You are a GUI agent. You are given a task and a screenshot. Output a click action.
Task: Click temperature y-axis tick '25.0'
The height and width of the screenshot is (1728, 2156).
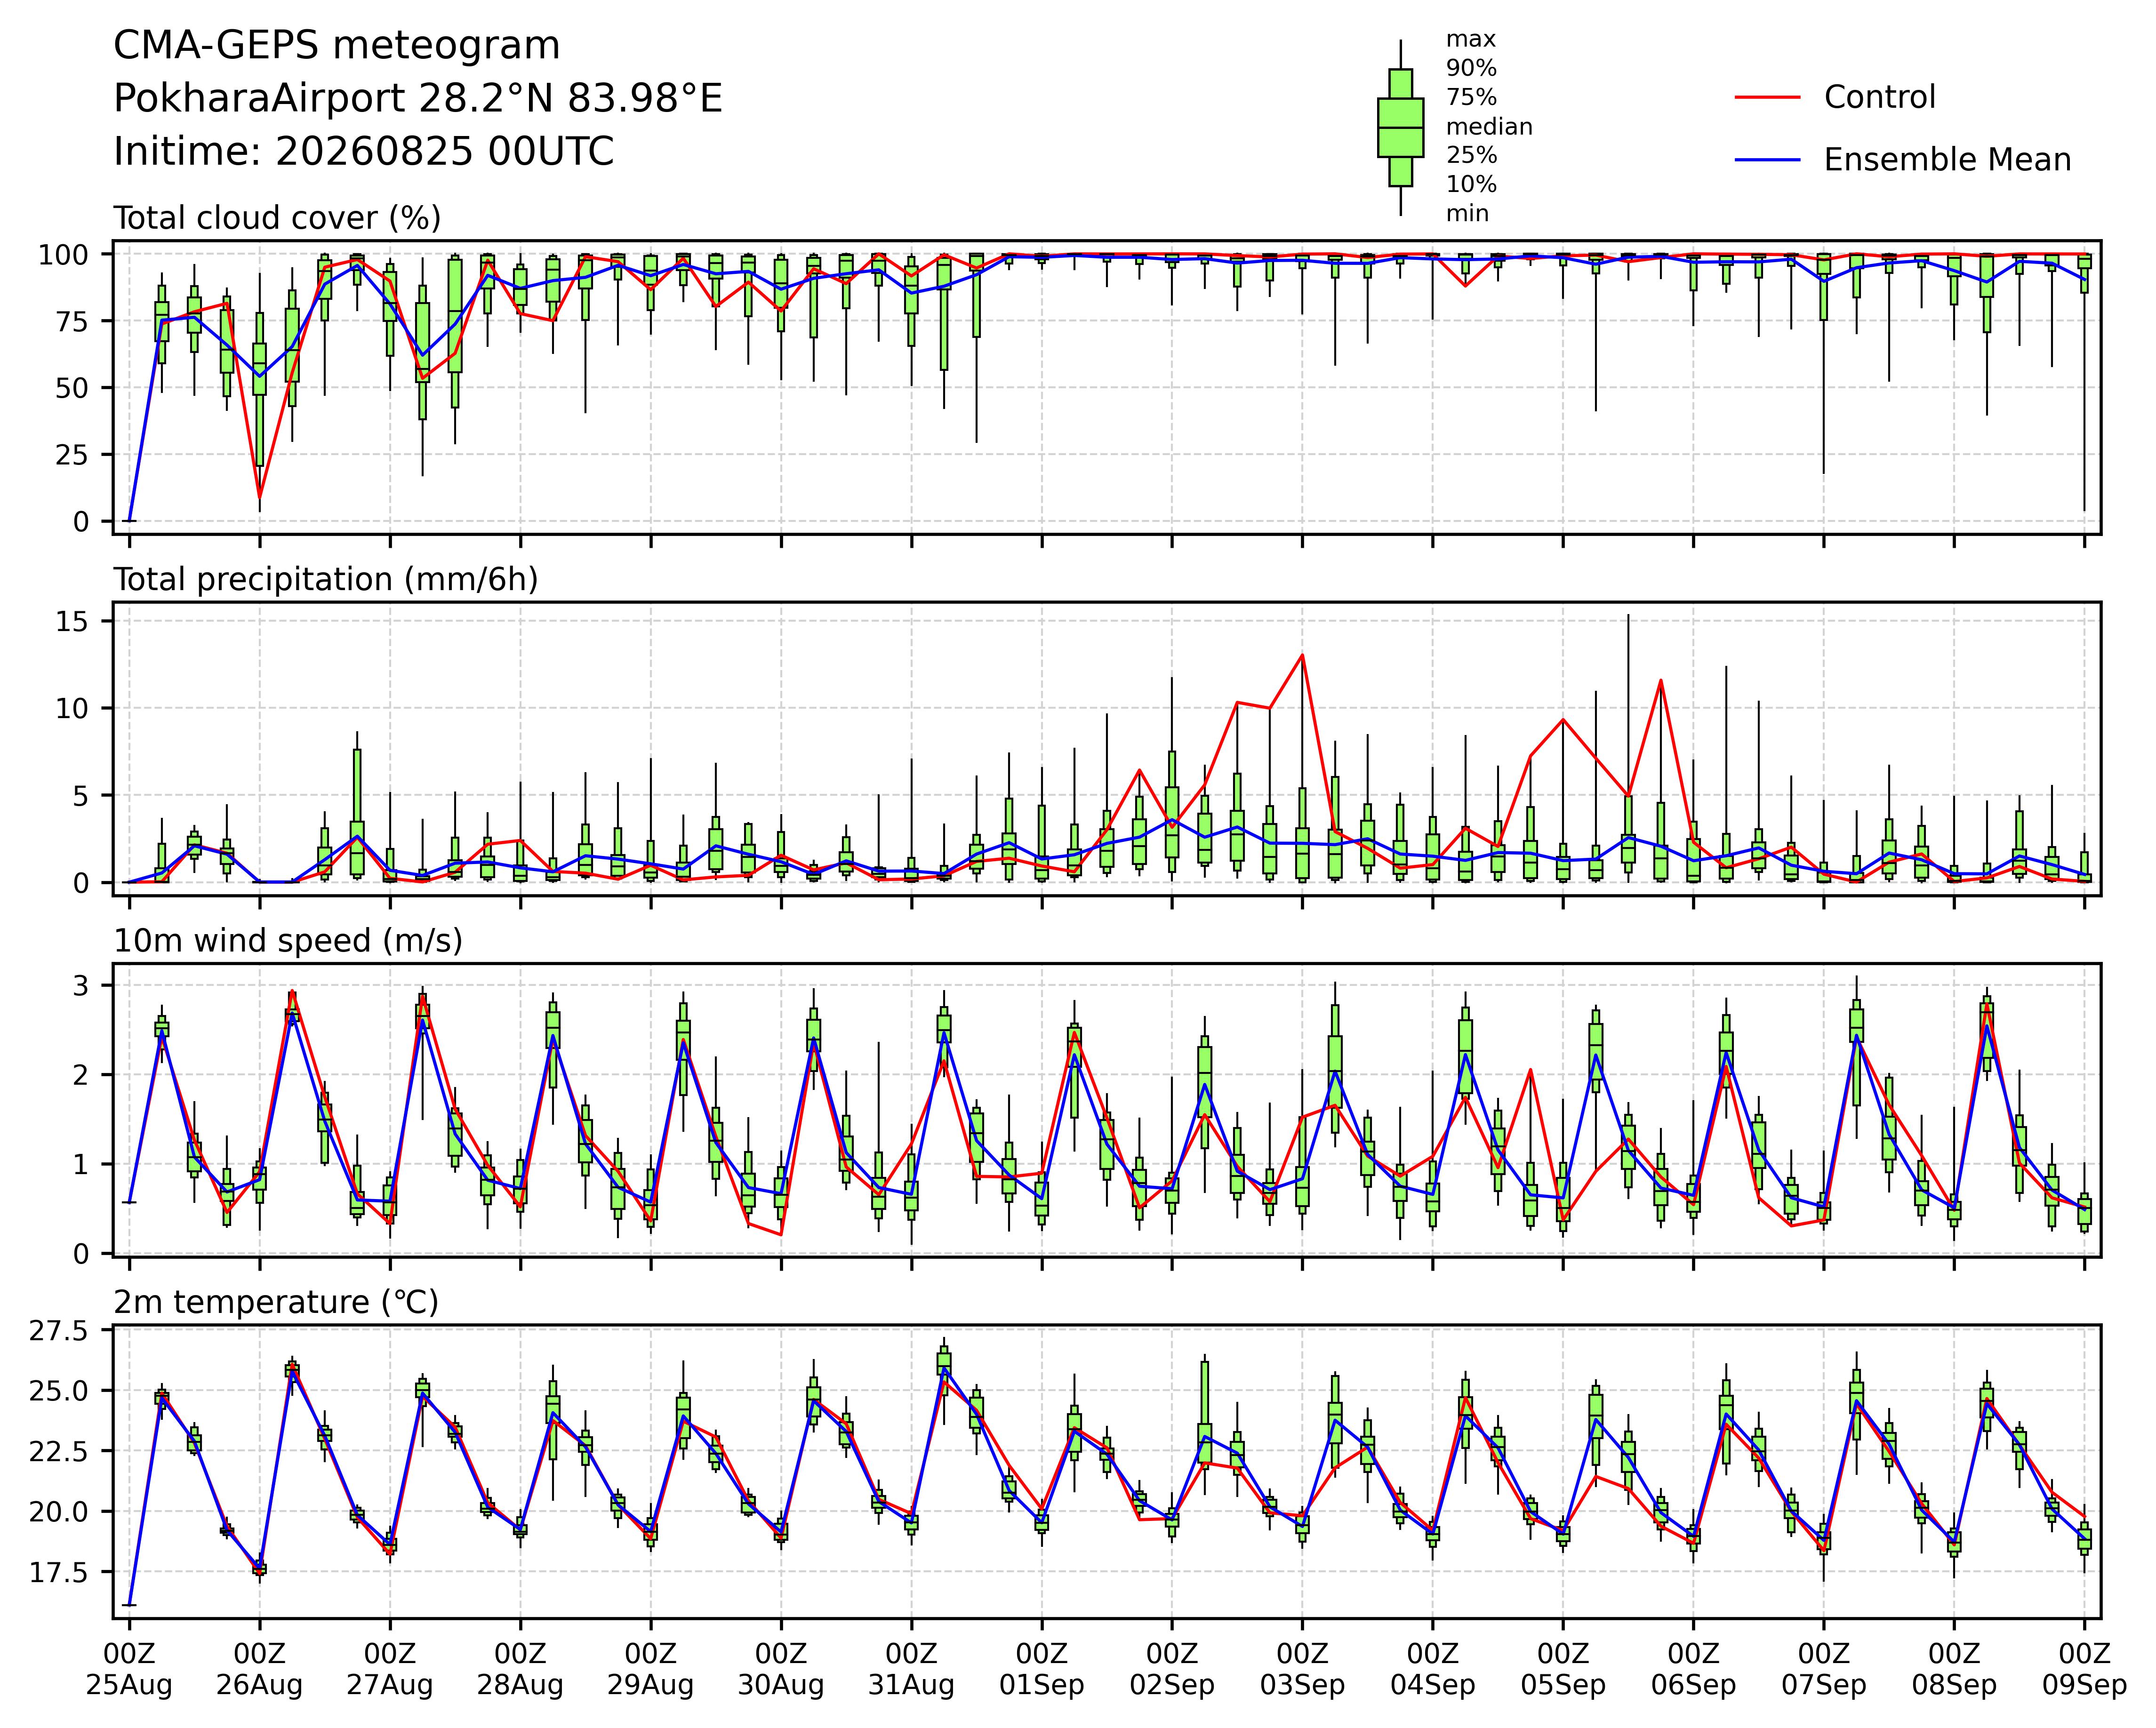click(60, 1391)
